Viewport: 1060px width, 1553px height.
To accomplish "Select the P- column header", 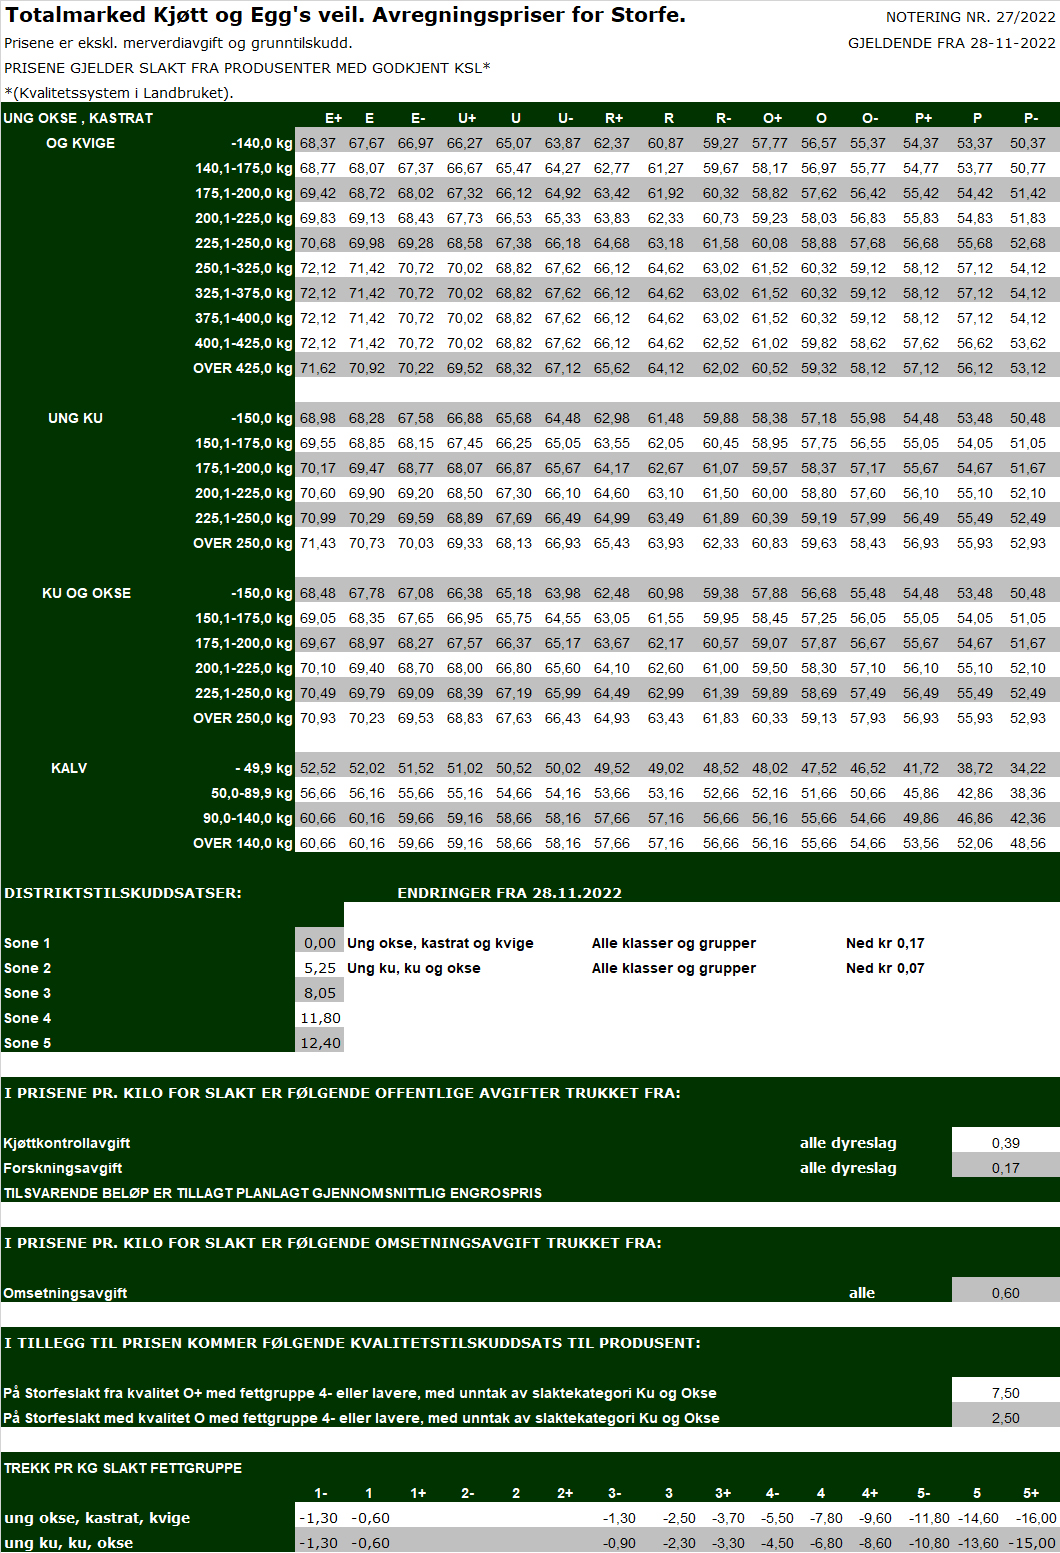I will [x=1030, y=118].
